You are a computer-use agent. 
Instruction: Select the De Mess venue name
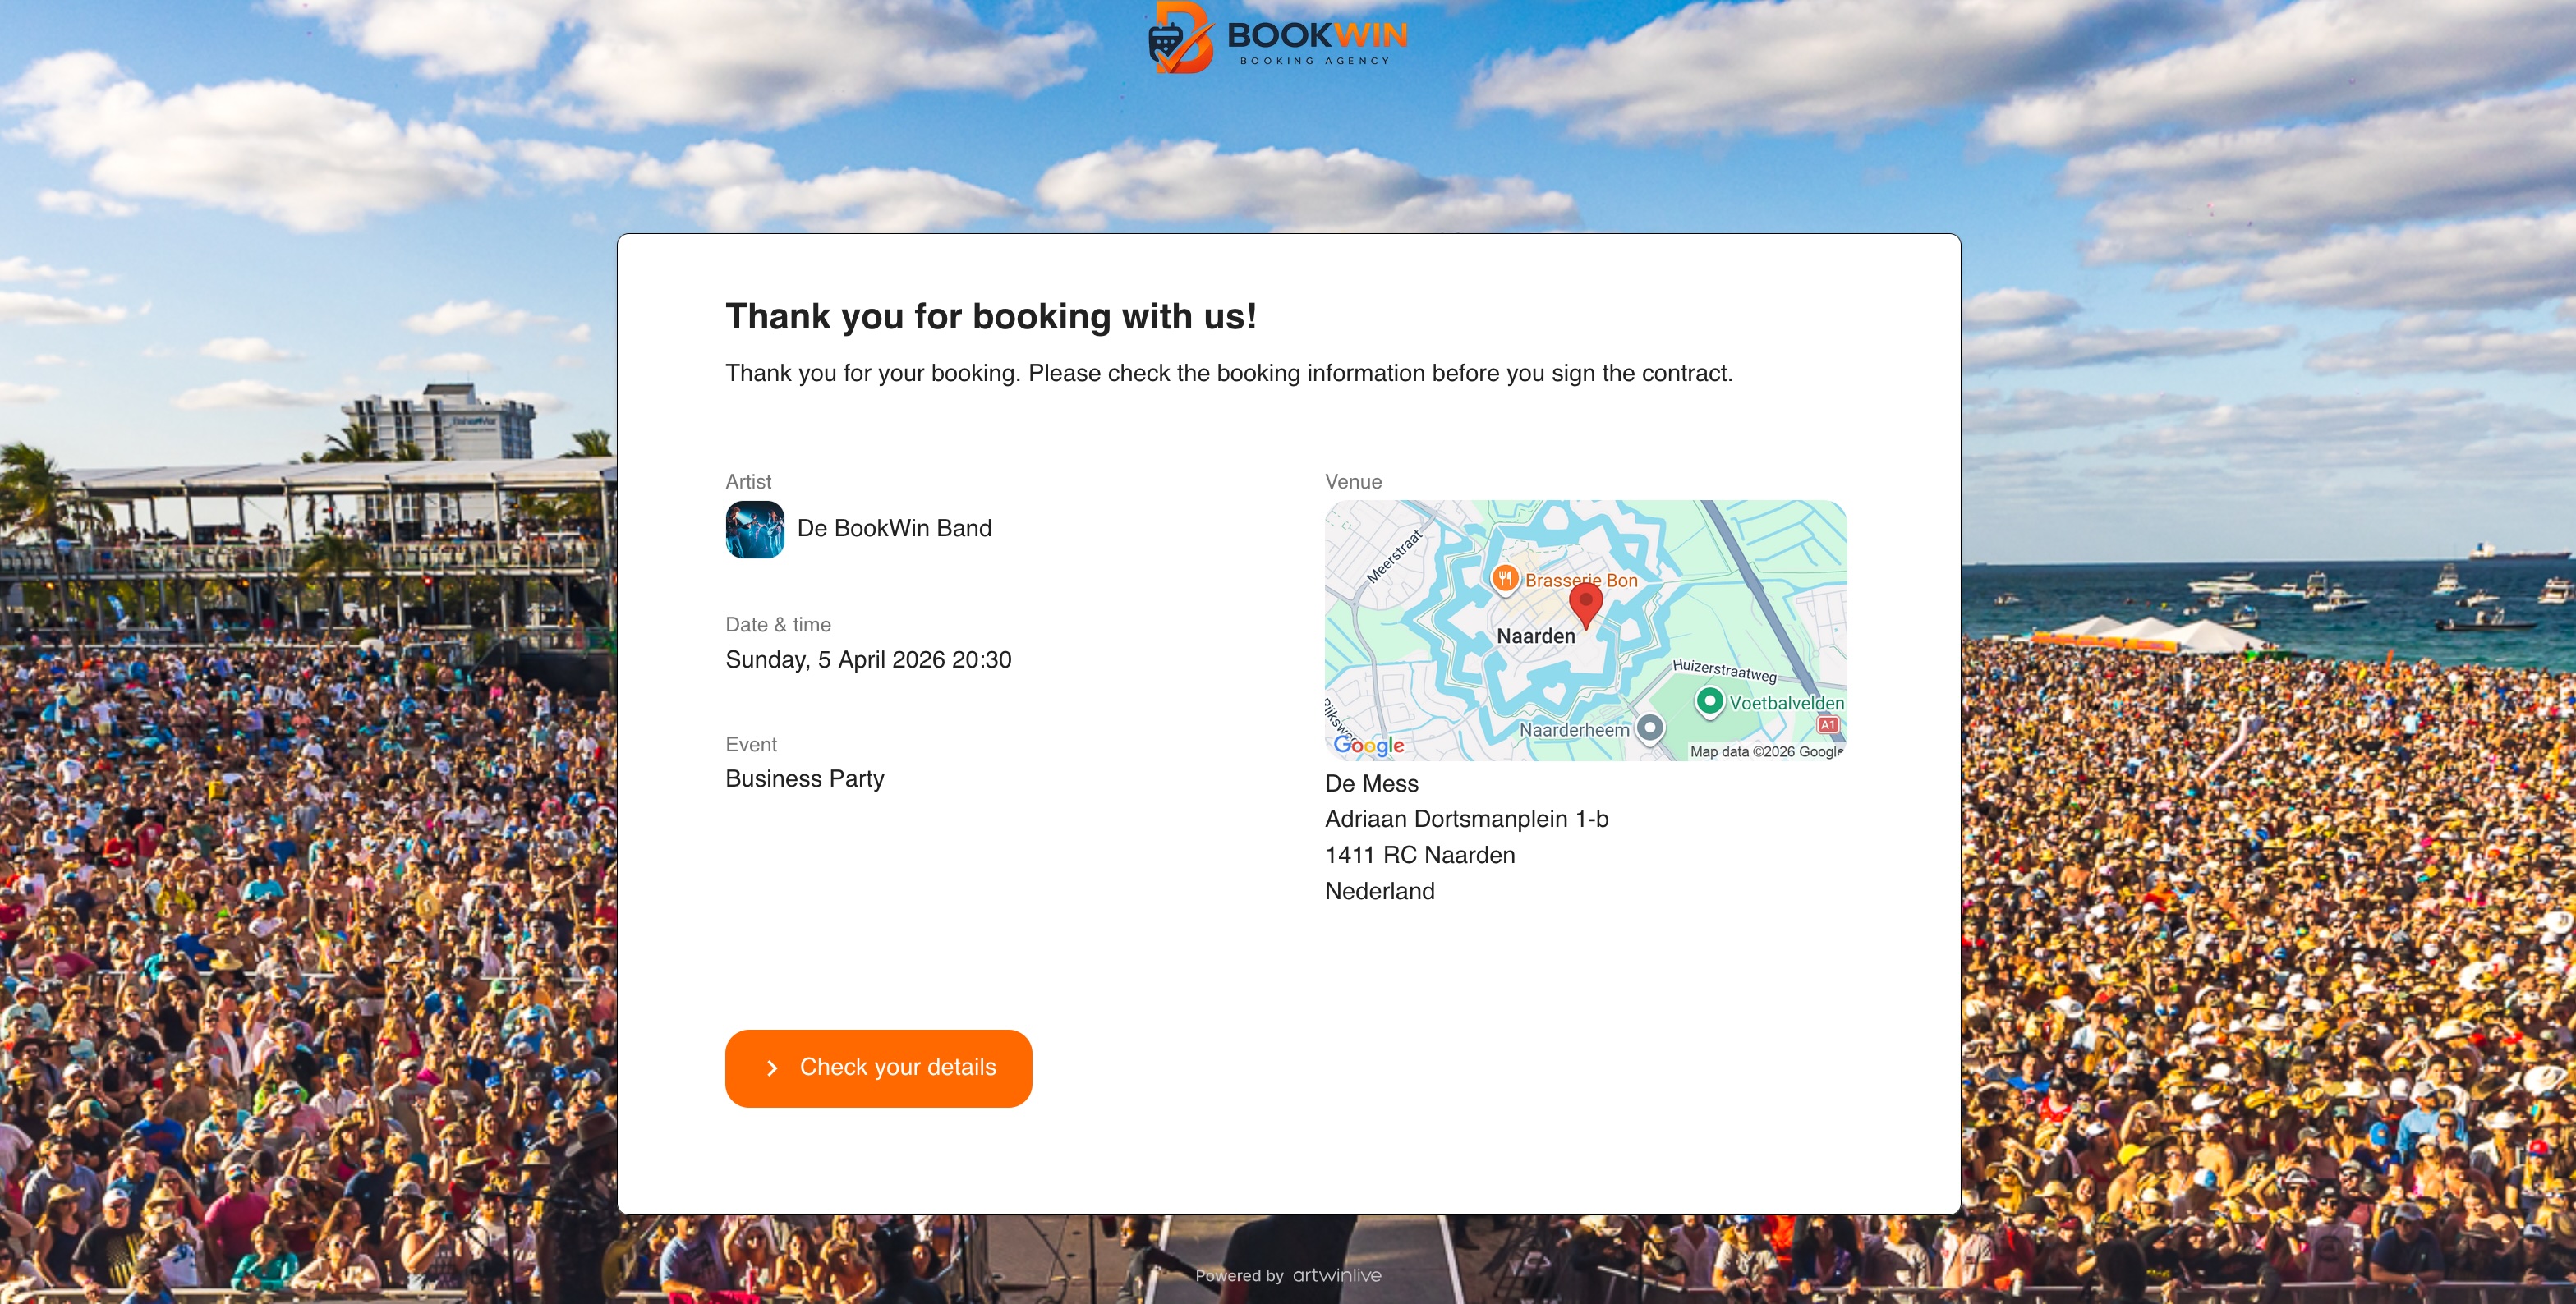pos(1372,784)
